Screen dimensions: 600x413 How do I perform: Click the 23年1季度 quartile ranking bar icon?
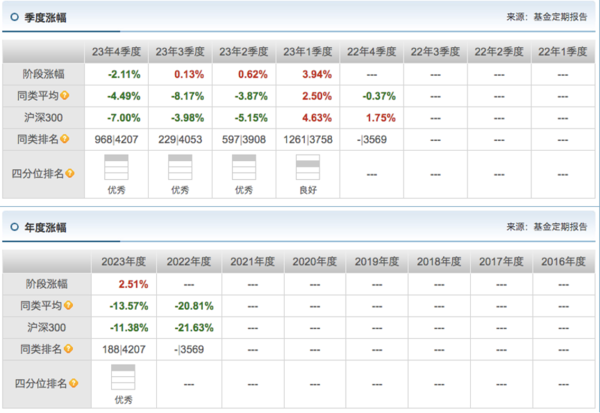click(x=308, y=167)
